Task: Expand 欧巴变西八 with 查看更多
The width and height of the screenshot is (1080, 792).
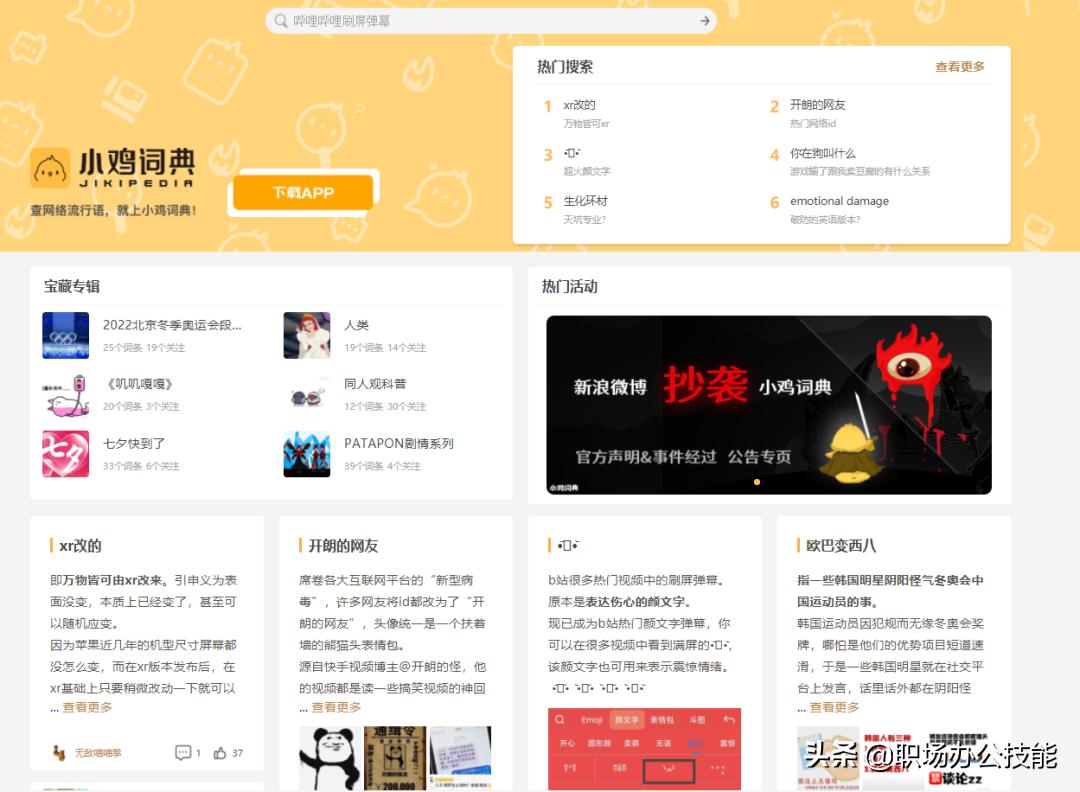Action: pos(833,707)
